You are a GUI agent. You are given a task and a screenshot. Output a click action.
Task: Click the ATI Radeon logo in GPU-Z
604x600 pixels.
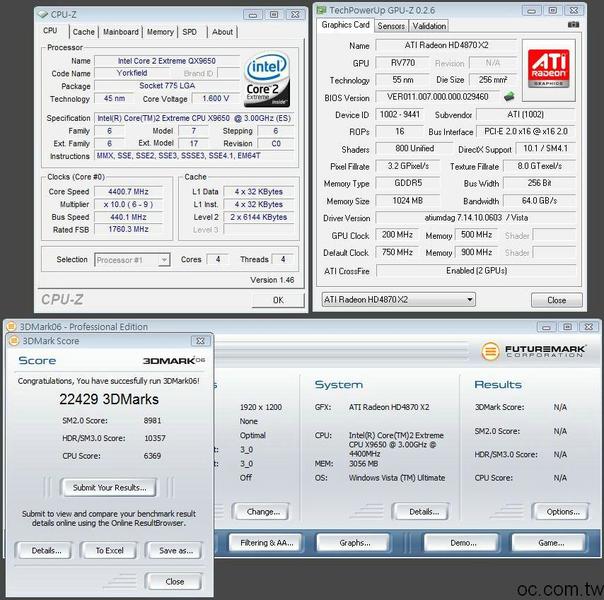[549, 69]
